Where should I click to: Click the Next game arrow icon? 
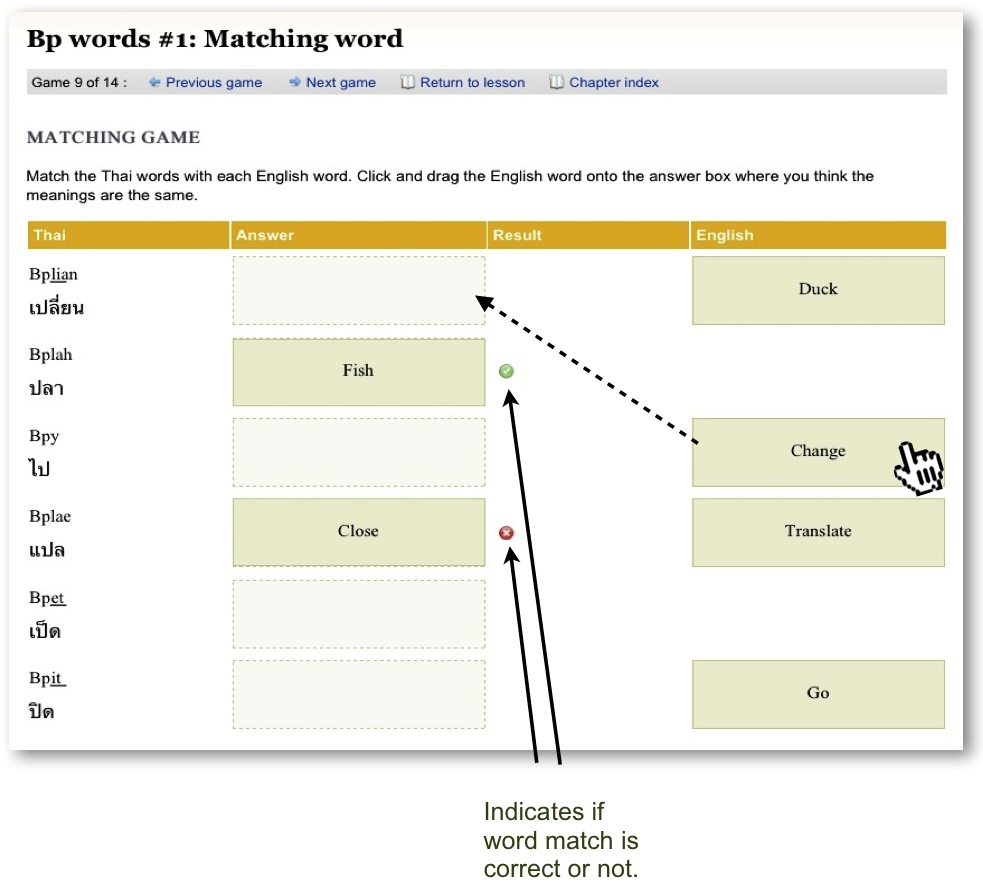[295, 82]
